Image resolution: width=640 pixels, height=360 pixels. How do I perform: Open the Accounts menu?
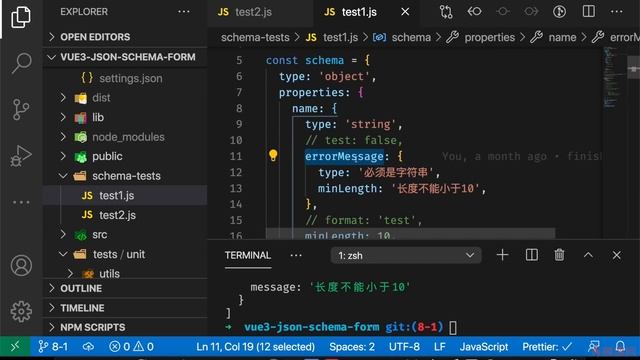pyautogui.click(x=21, y=266)
